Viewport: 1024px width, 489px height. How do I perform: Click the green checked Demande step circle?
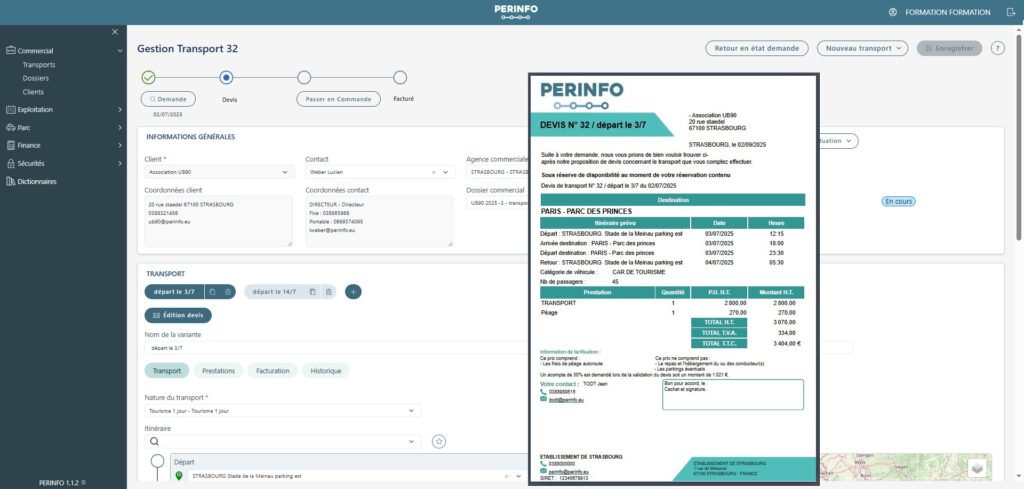(x=148, y=77)
